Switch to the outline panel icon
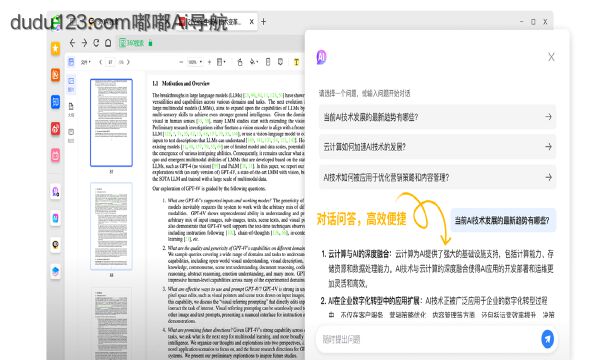This screenshot has height=360, width=600. pos(71,109)
